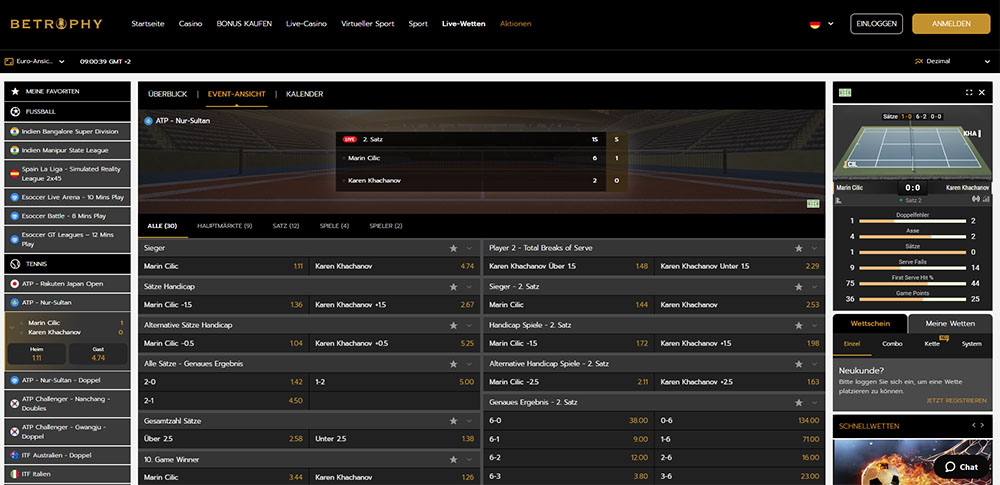Screen dimensions: 1000x485
Task: Click bar chart icon in tracker
Action: [x=985, y=199]
